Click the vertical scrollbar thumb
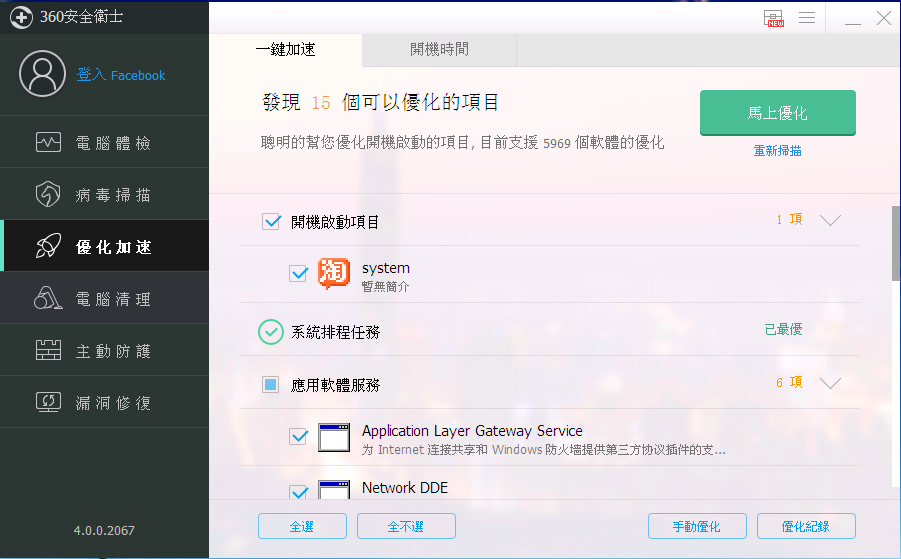The height and width of the screenshot is (559, 901). 896,243
